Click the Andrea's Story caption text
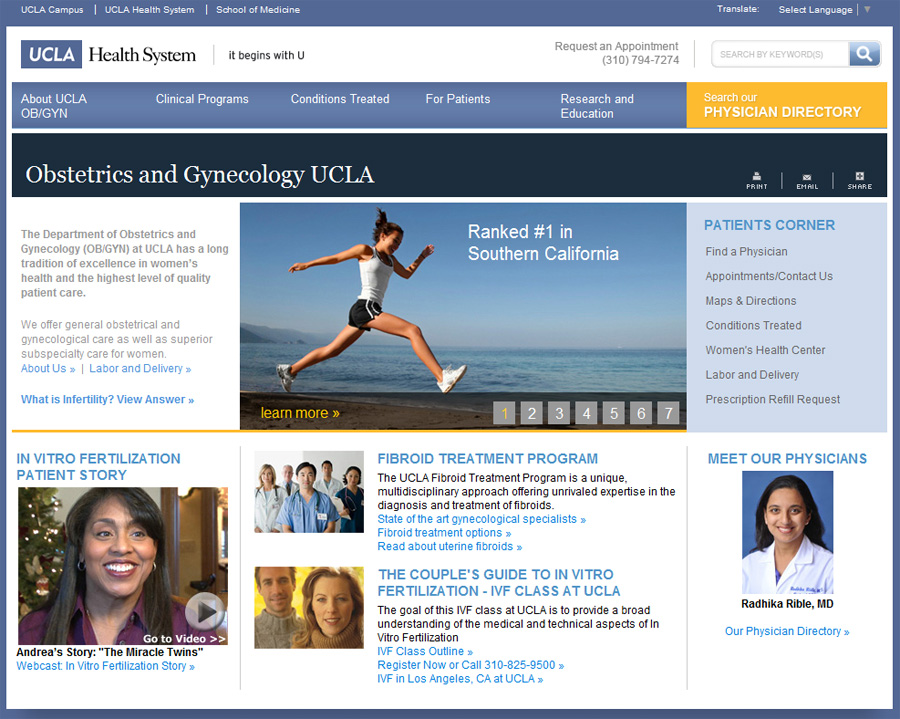Image resolution: width=900 pixels, height=719 pixels. click(x=110, y=652)
